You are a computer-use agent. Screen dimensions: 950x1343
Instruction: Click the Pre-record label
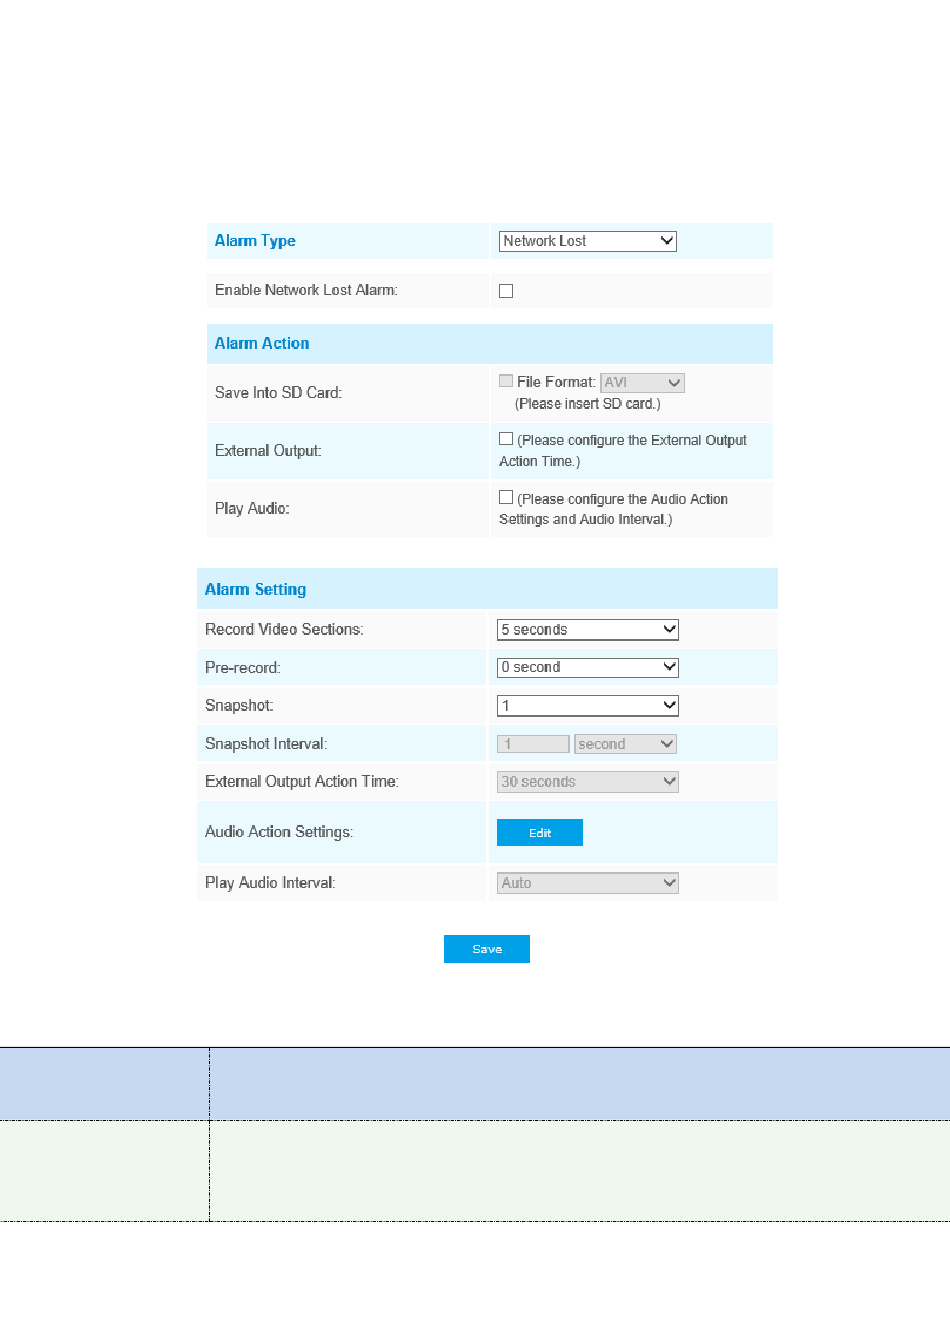coord(243,667)
